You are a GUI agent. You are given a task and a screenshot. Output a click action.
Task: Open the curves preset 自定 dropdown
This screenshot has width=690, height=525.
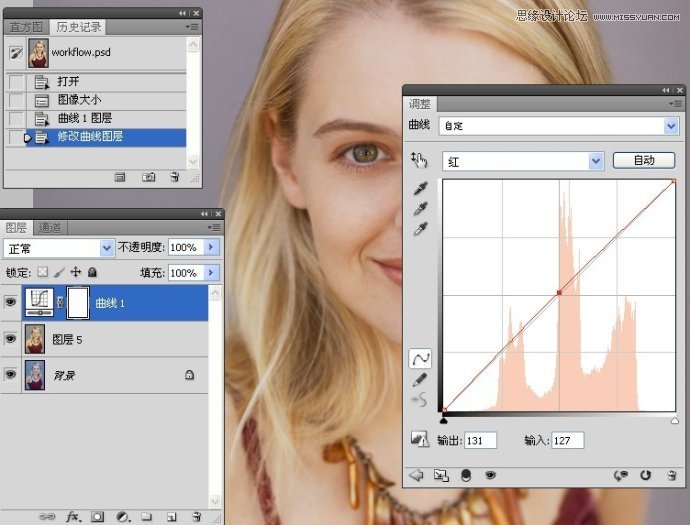[671, 126]
